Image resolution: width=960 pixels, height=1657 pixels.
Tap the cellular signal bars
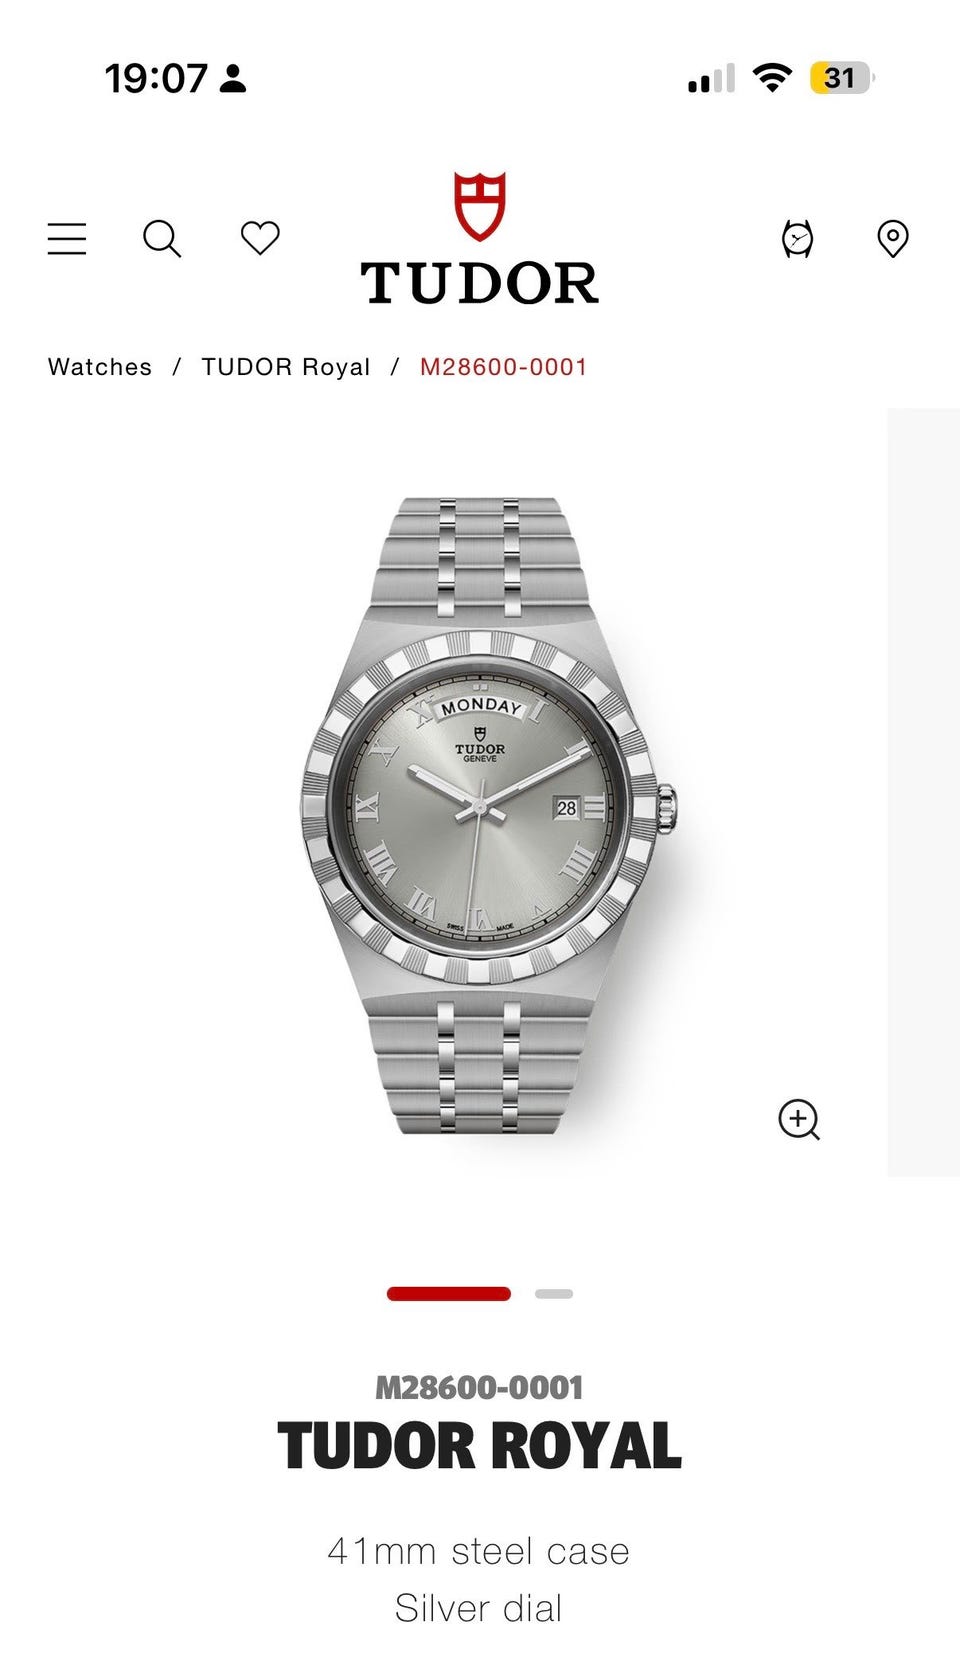click(x=711, y=78)
